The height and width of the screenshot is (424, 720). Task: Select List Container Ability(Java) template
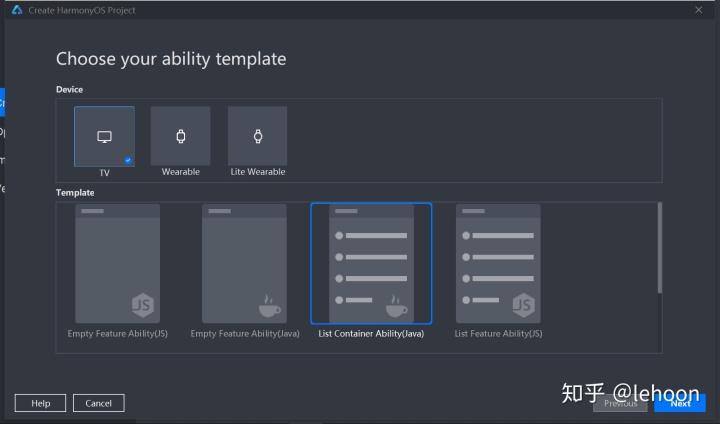371,264
